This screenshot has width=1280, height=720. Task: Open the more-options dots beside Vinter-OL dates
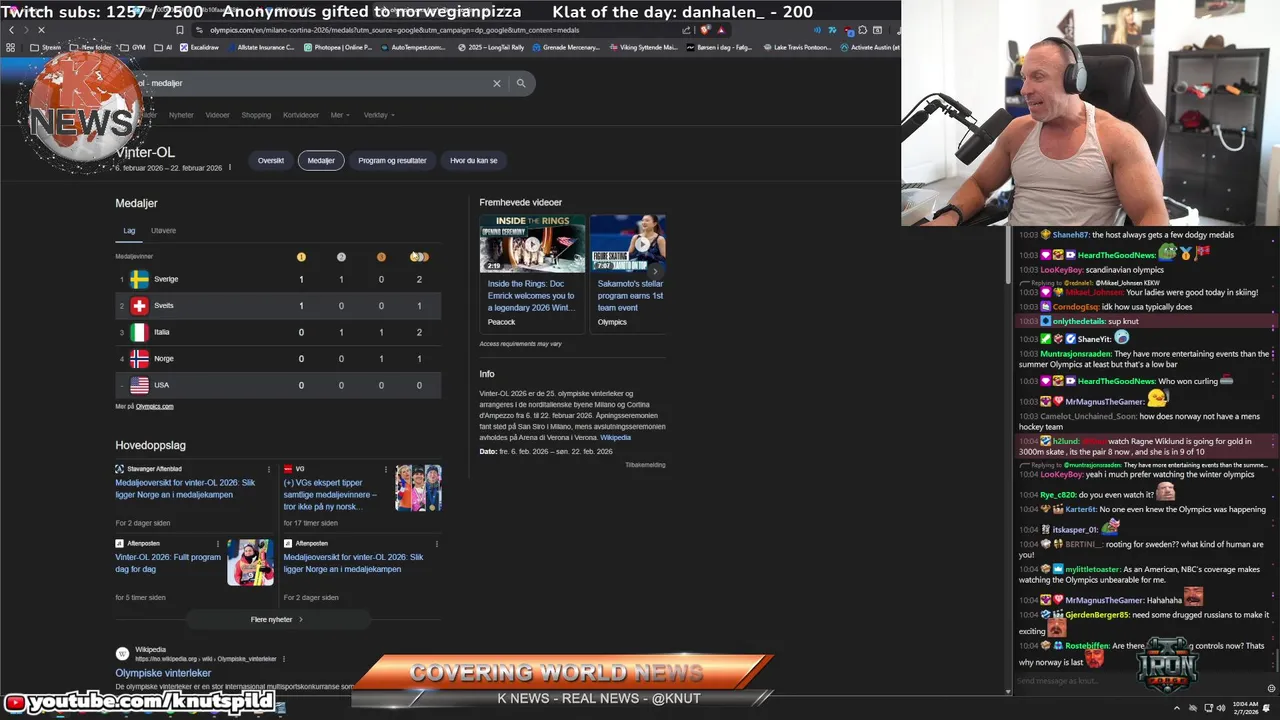pos(230,167)
